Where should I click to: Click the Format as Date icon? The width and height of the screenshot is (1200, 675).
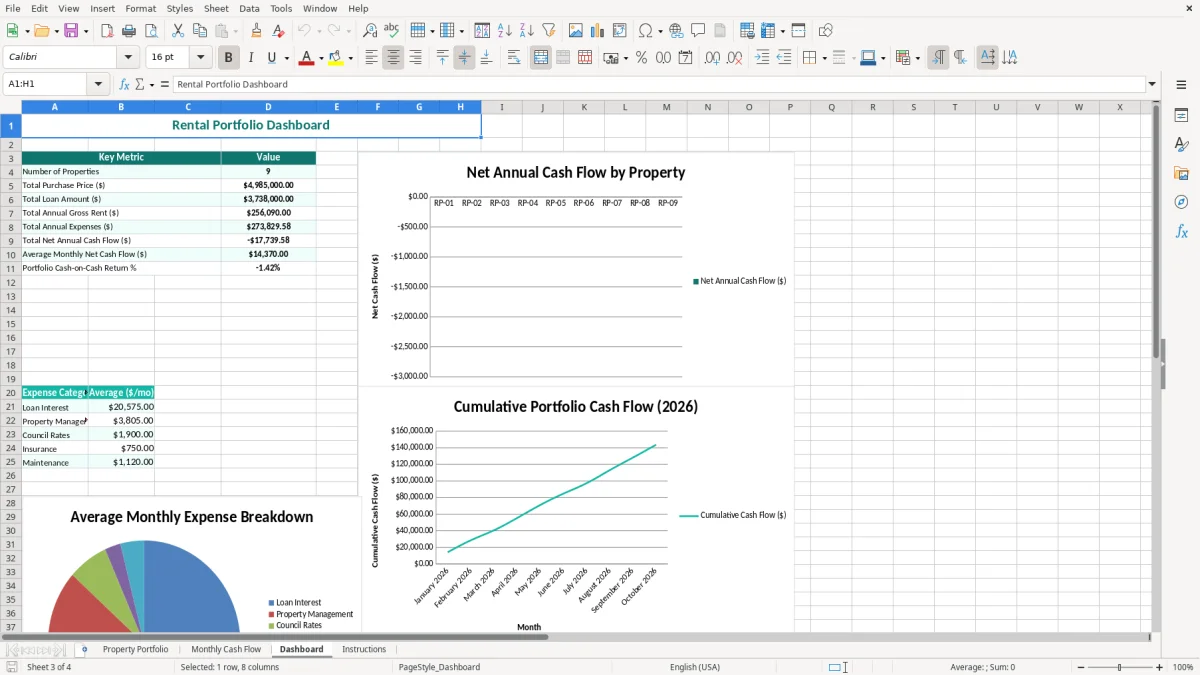[685, 58]
